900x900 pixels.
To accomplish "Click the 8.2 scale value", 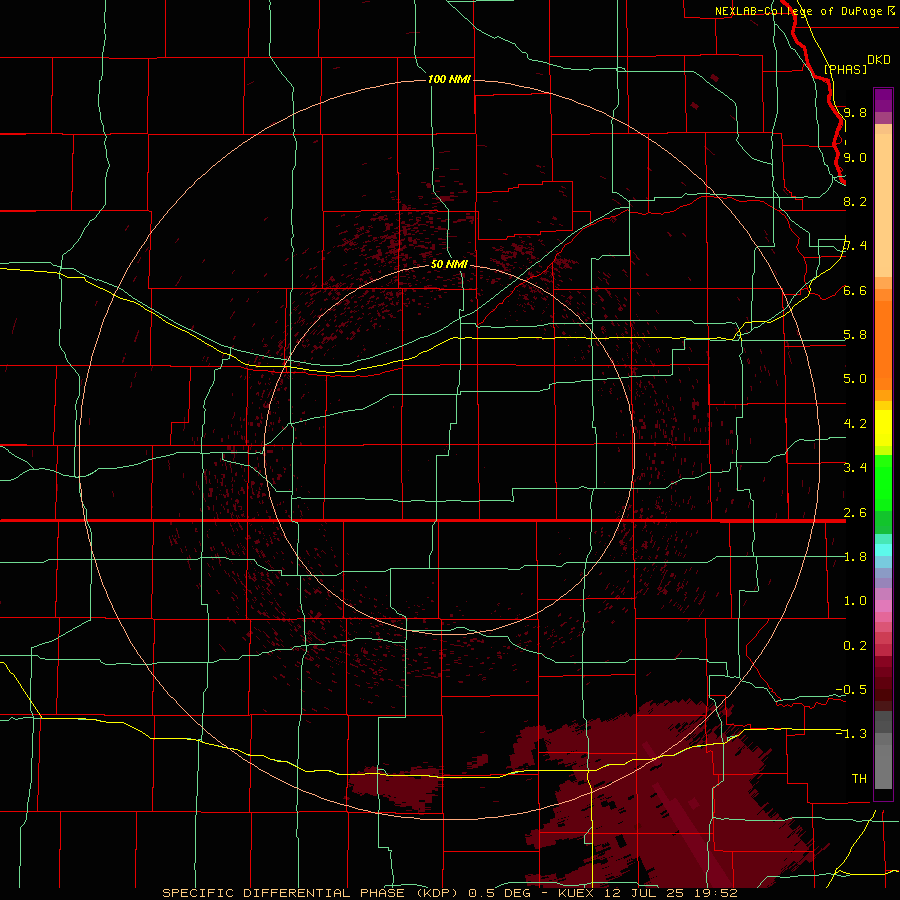I will pos(855,201).
